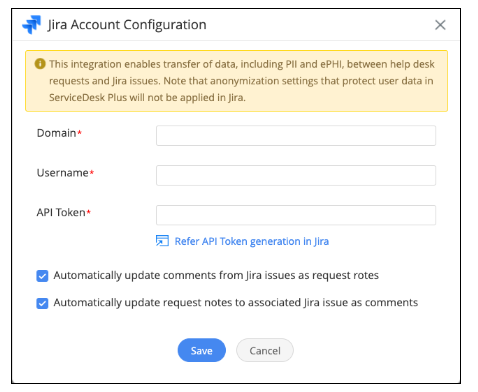The height and width of the screenshot is (392, 478).
Task: Close the Jira Account Configuration dialog
Action: 440,25
